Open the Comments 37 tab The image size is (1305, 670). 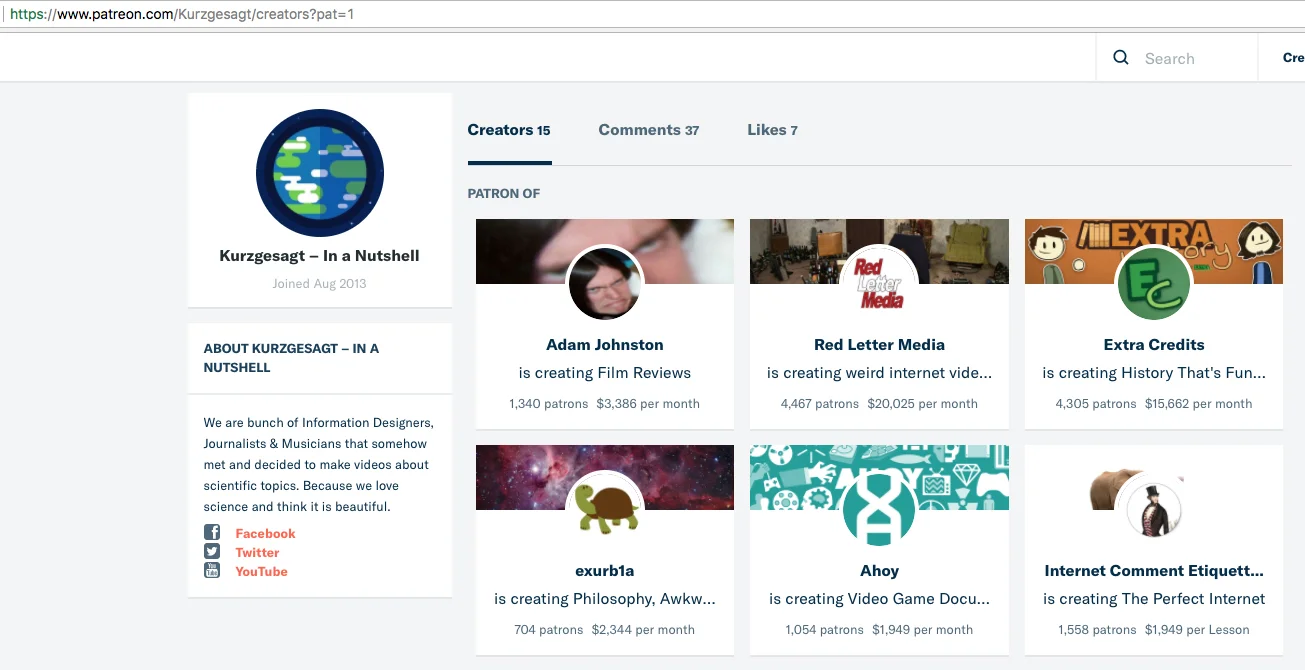point(649,130)
